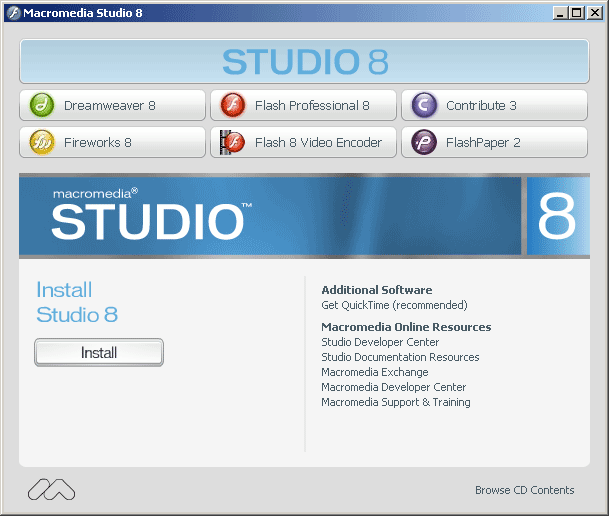Click the title bar application icon
609x516 pixels.
[13, 12]
